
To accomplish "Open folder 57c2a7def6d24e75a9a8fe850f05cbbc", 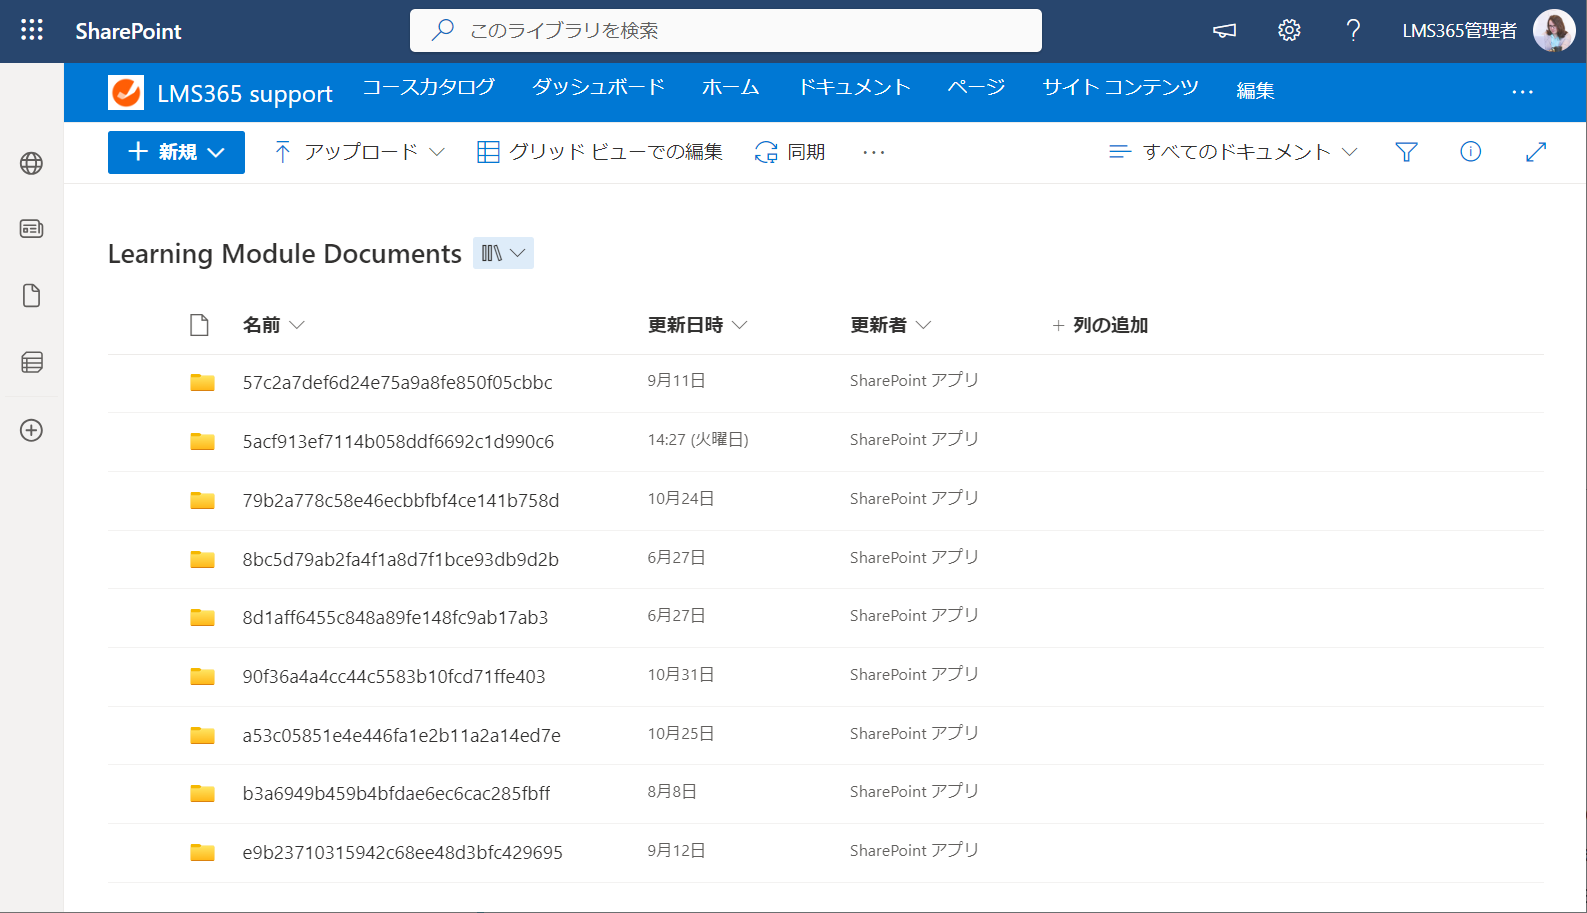I will tap(397, 382).
